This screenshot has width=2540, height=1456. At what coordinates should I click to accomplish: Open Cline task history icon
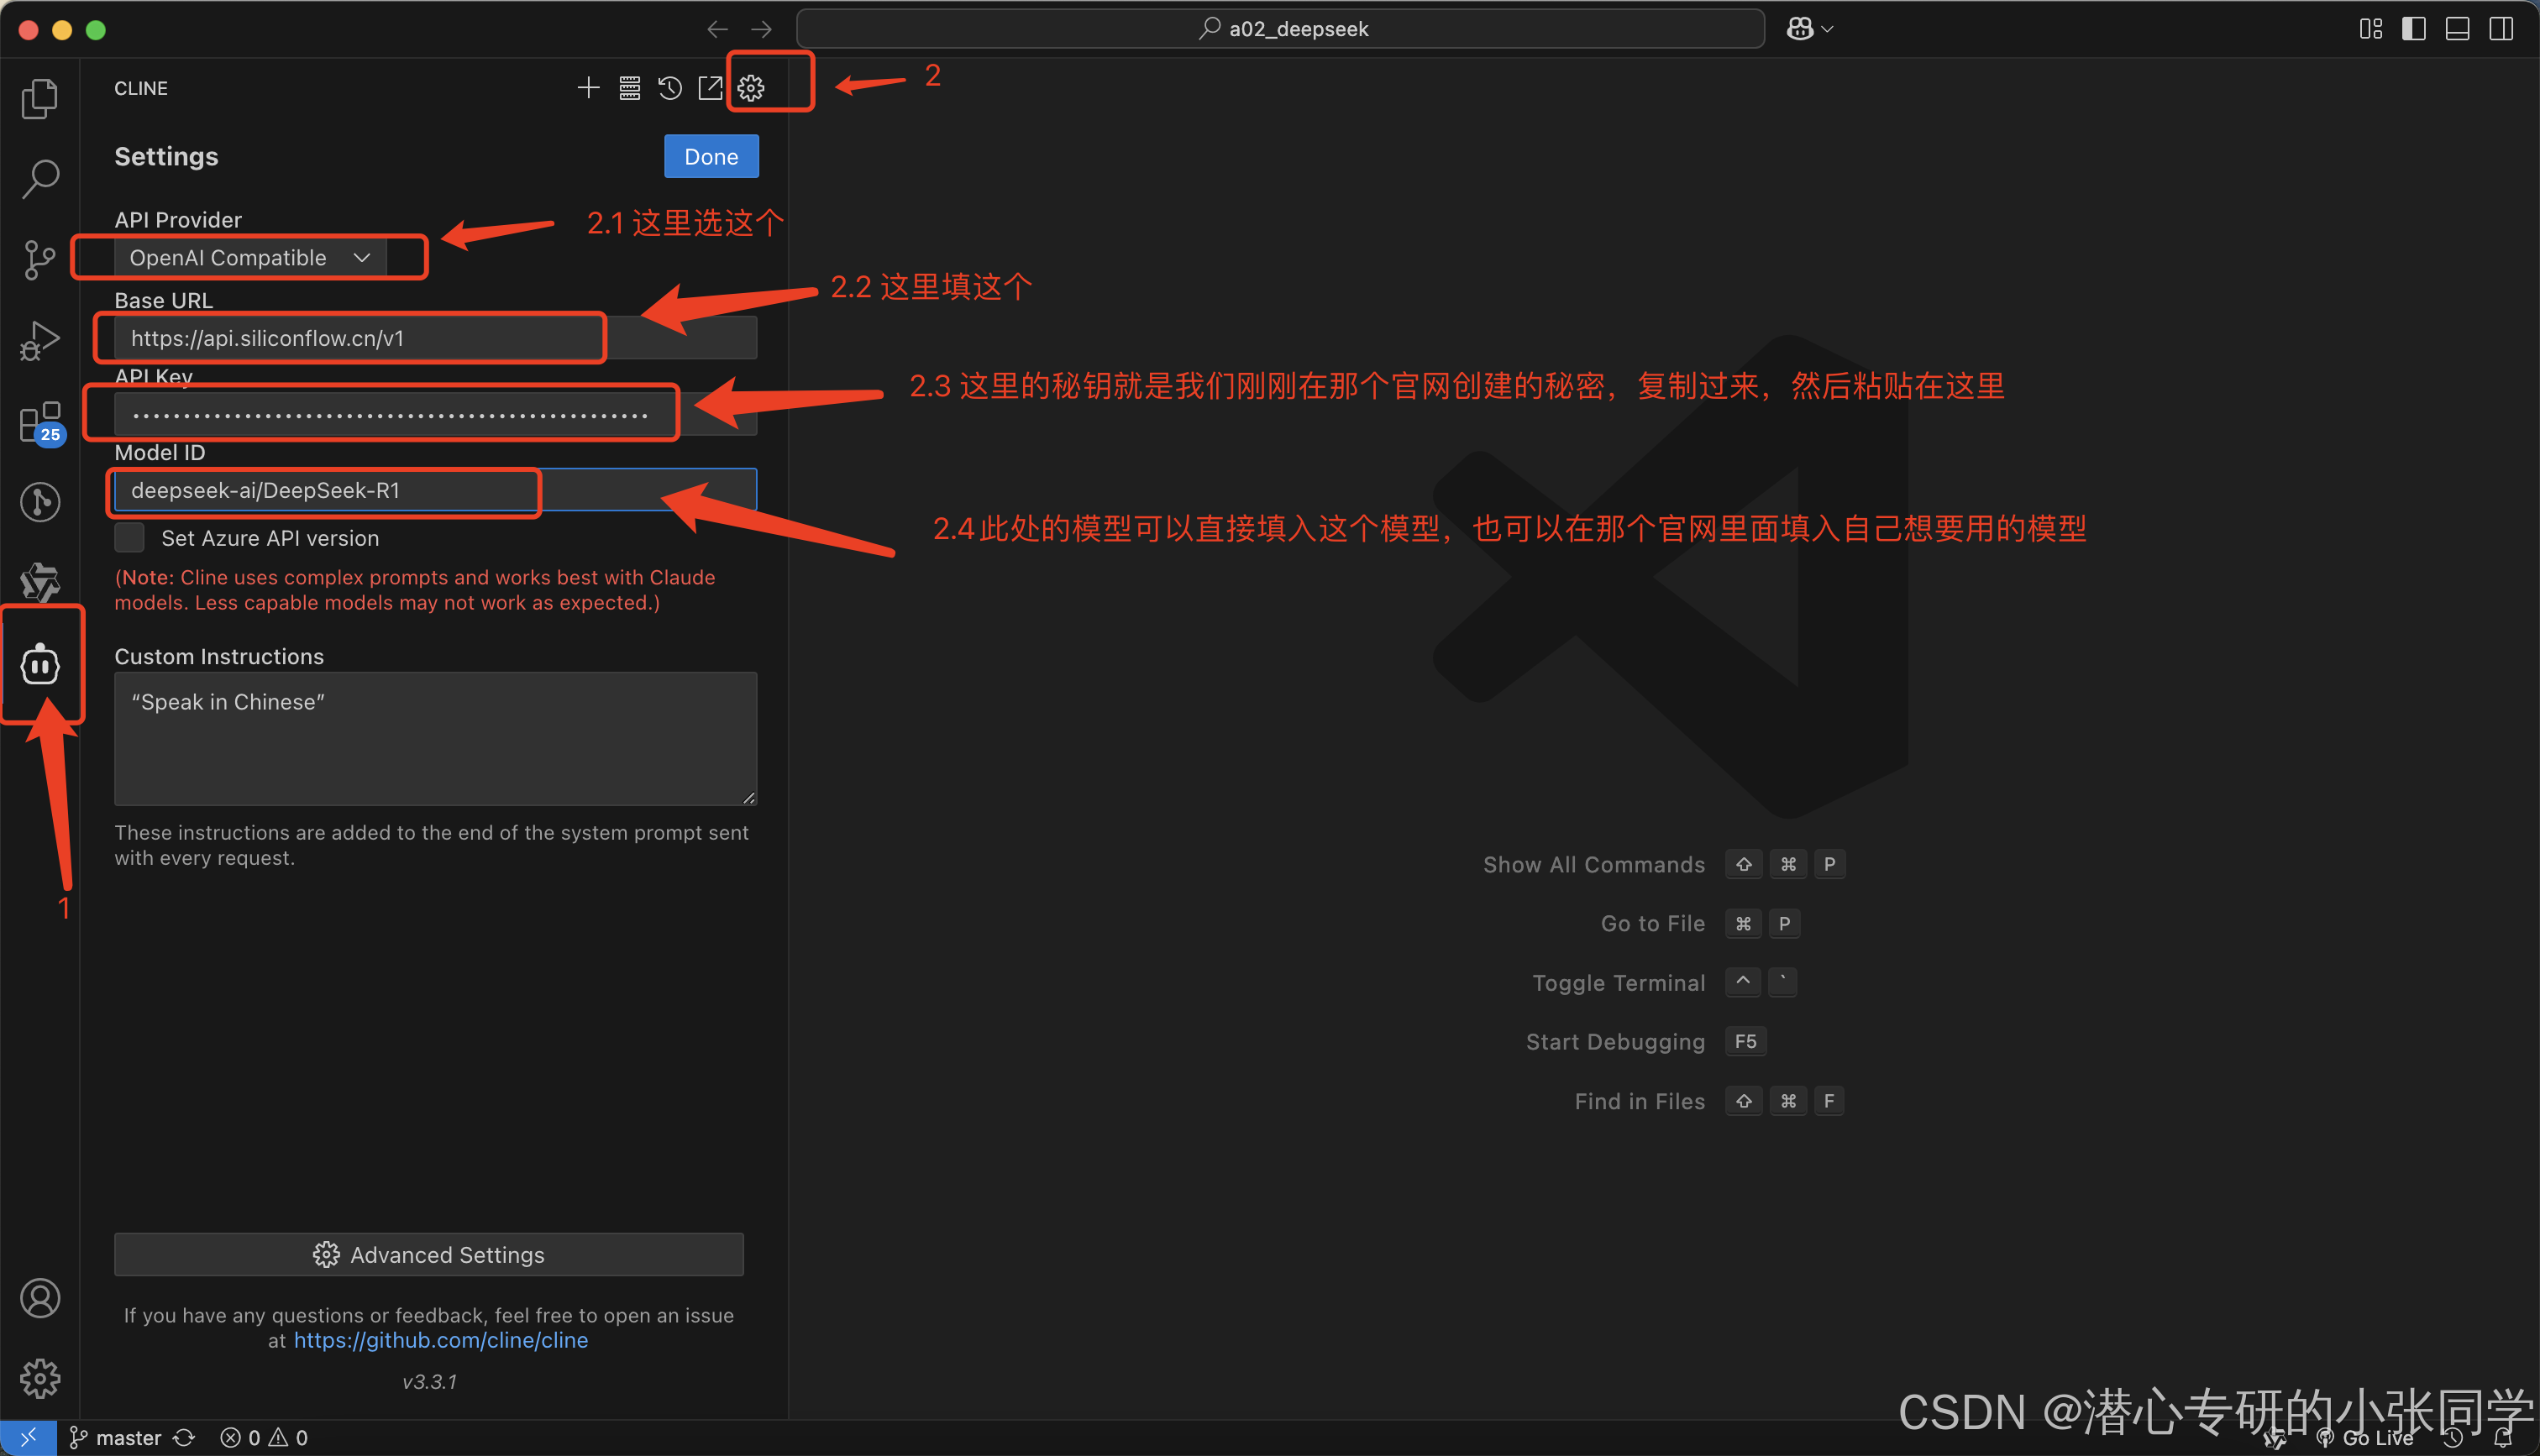coord(670,88)
